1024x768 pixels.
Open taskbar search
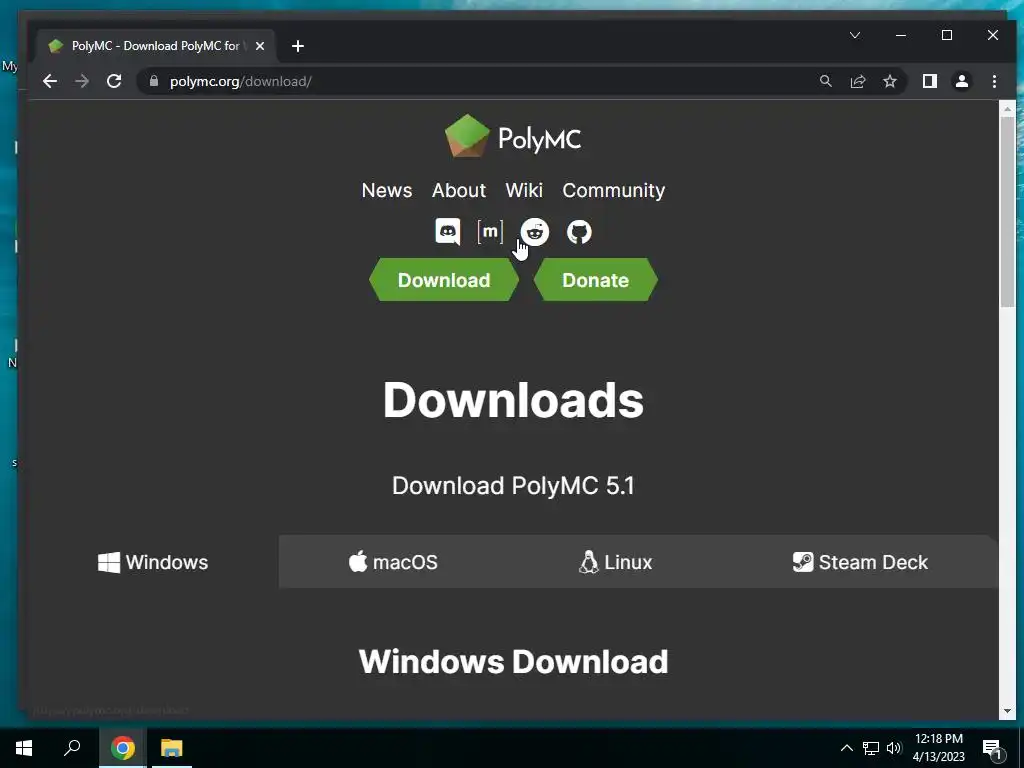pyautogui.click(x=72, y=748)
